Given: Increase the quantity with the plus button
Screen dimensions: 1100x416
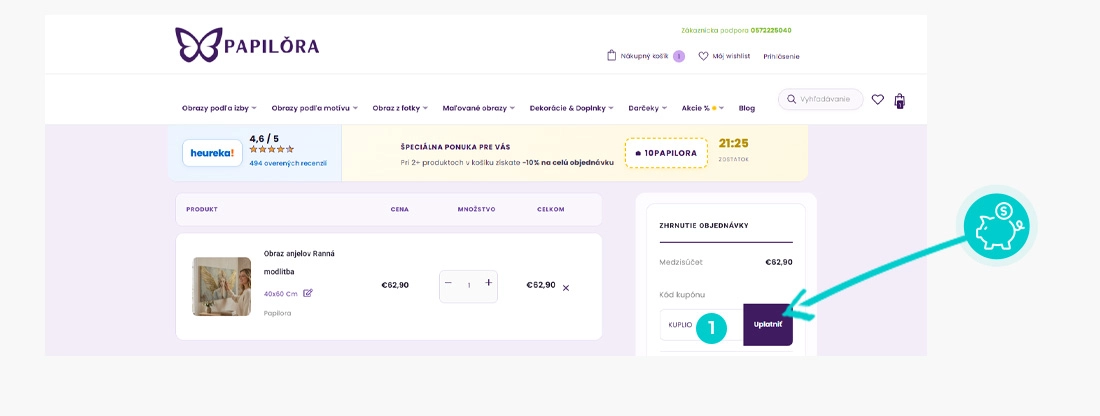Looking at the screenshot, I should (489, 283).
